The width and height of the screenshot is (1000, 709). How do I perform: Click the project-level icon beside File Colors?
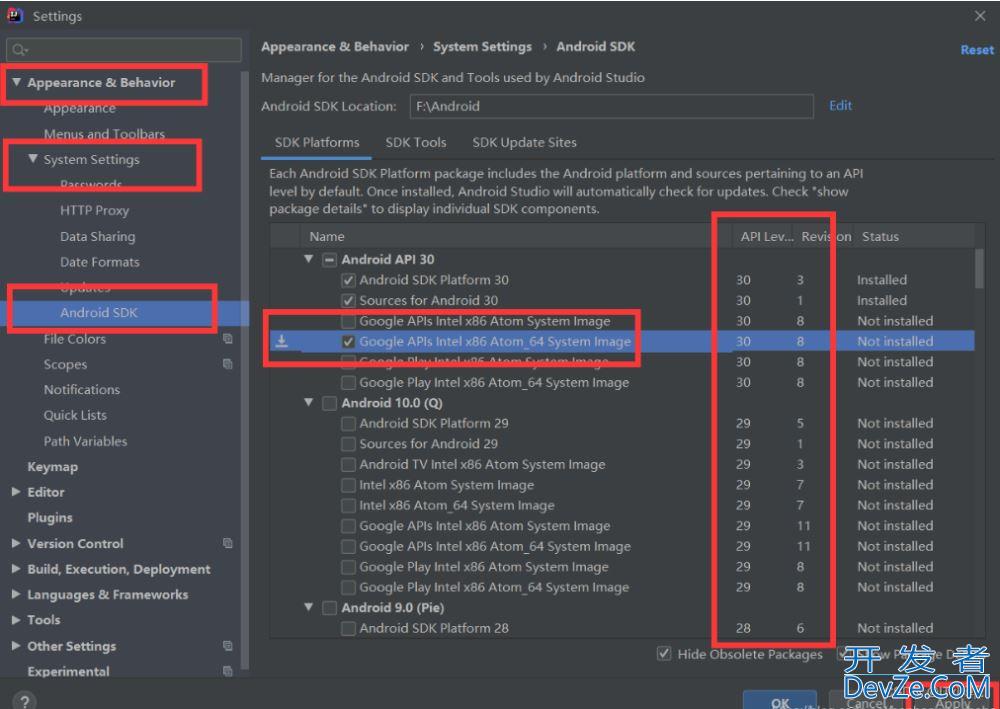tap(228, 339)
